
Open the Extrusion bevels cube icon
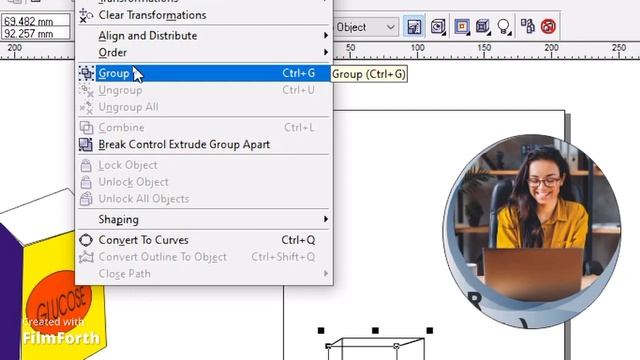click(x=482, y=27)
